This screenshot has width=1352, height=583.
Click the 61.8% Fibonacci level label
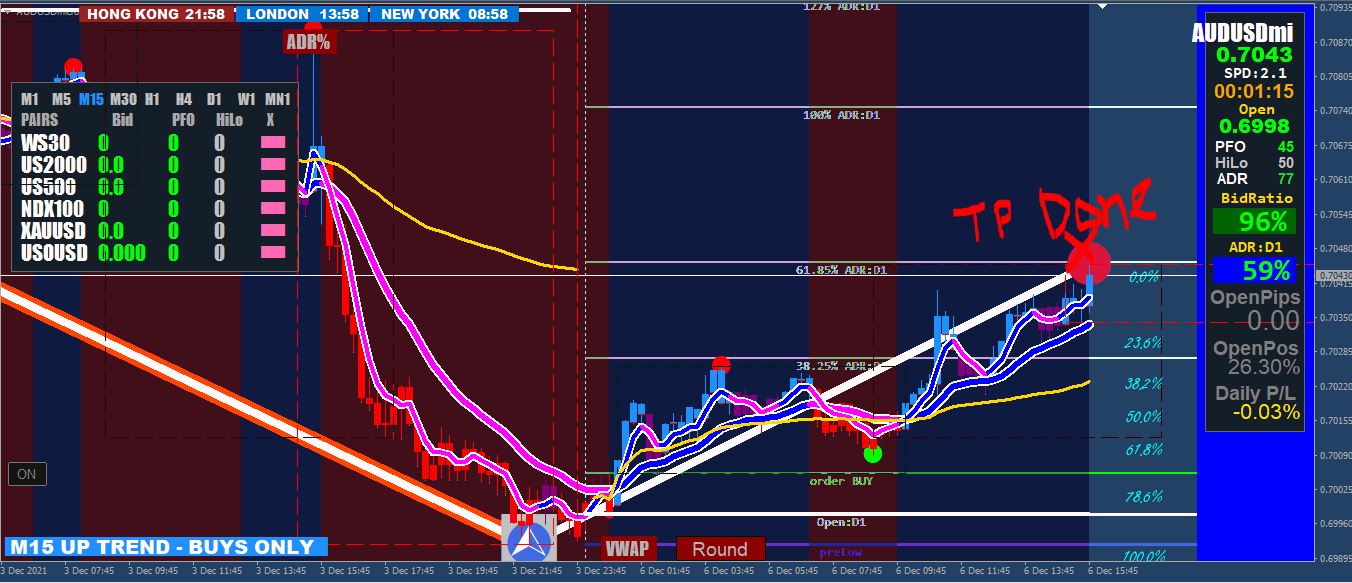pyautogui.click(x=1144, y=450)
